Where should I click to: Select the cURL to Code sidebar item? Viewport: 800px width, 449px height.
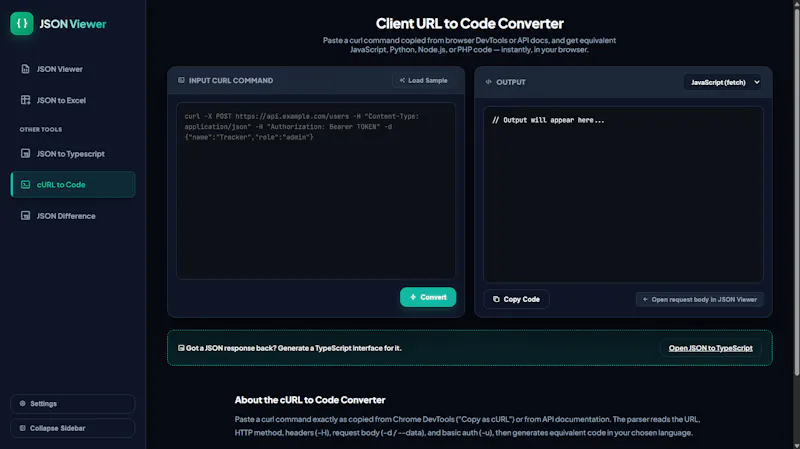pos(72,185)
